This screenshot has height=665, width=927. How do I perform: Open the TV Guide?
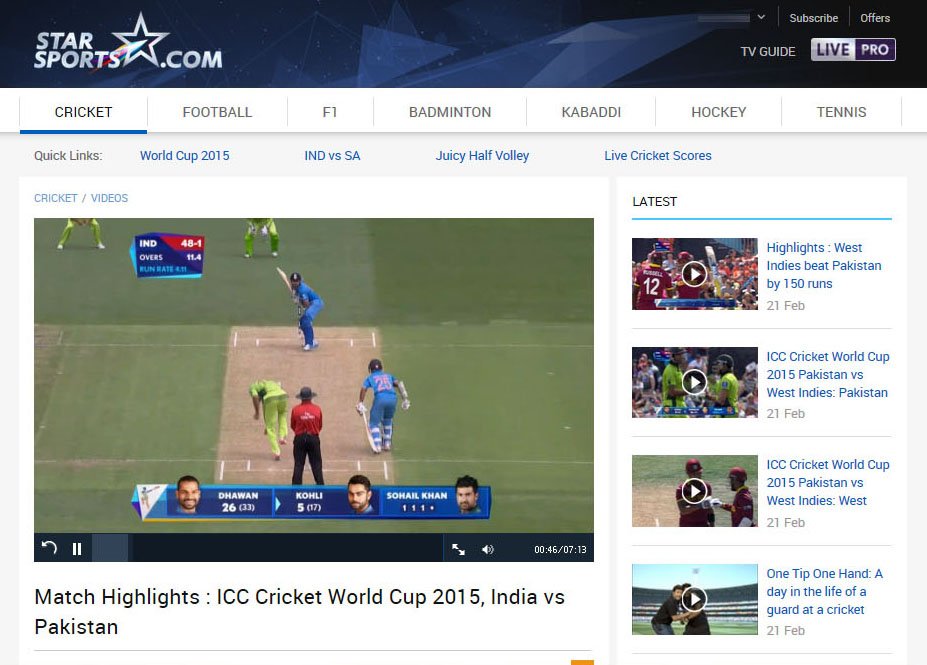pos(768,52)
